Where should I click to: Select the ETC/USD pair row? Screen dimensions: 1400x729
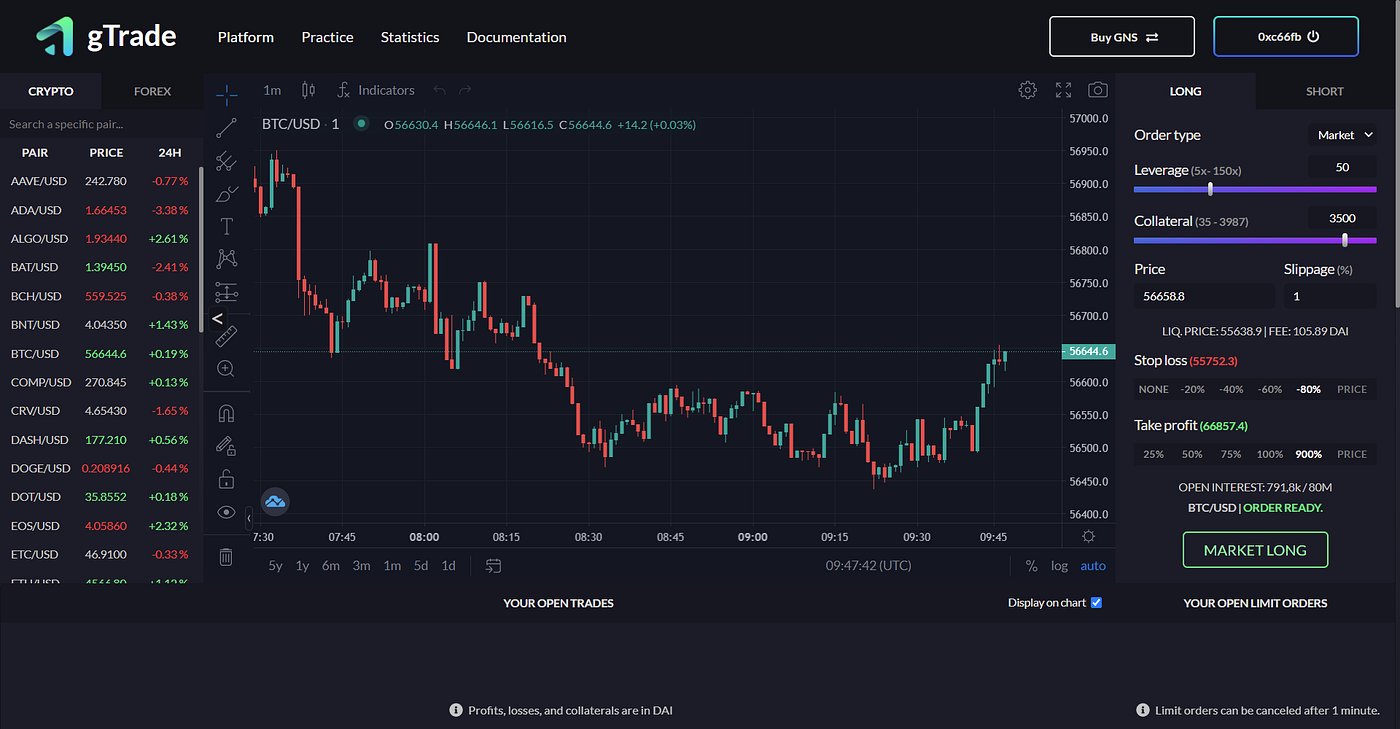pos(100,554)
